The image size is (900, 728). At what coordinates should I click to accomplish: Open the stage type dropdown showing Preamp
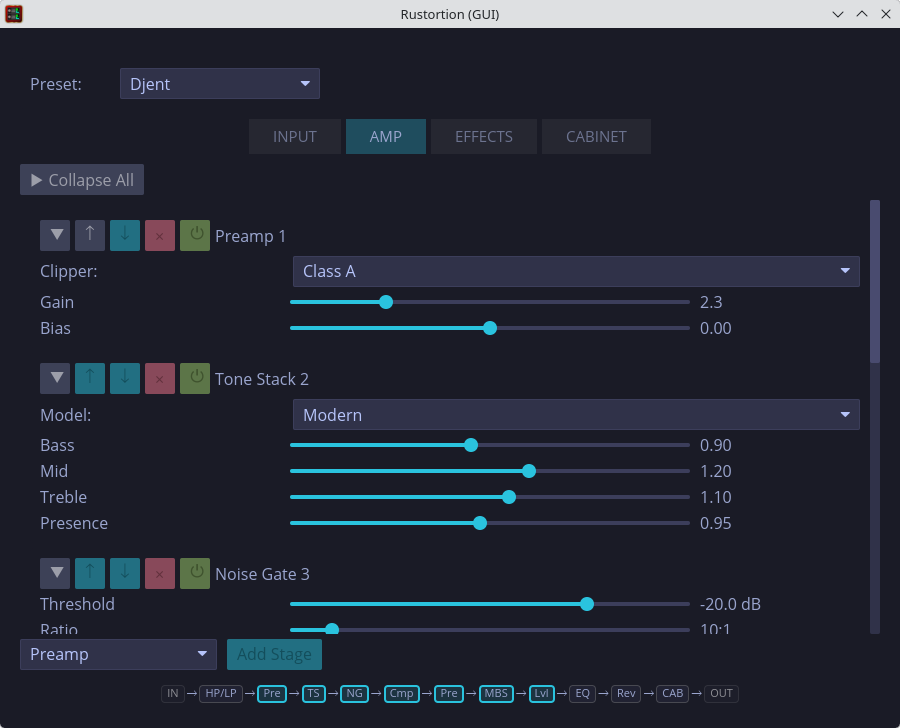(x=118, y=655)
